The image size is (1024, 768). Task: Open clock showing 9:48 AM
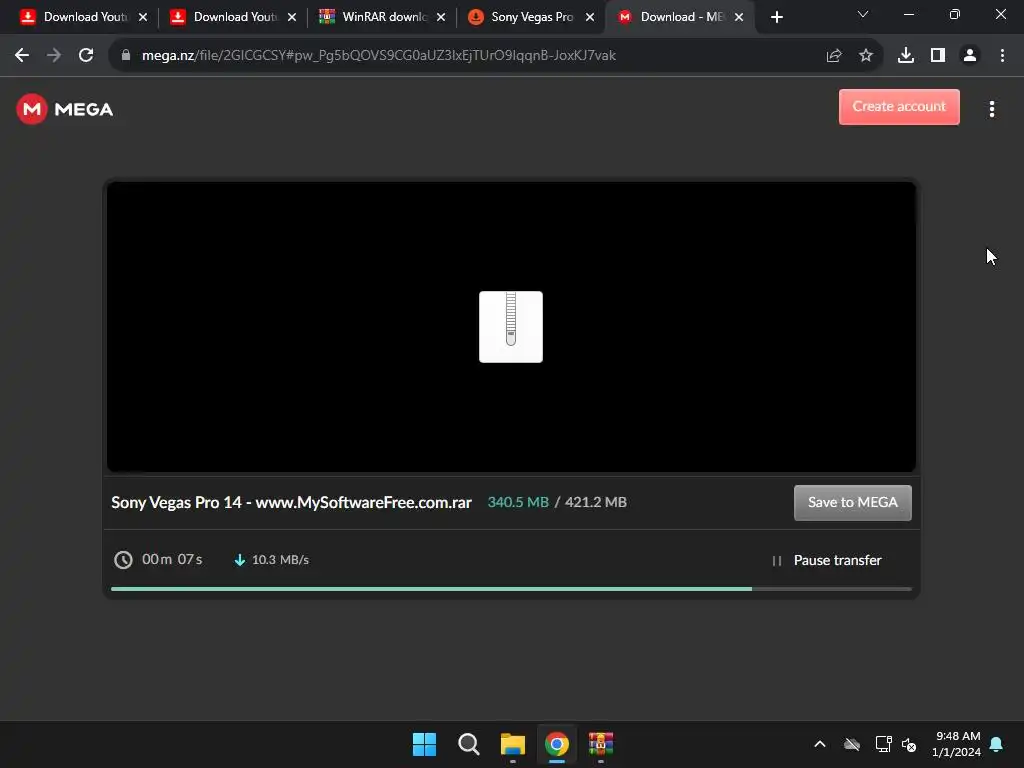tap(957, 744)
